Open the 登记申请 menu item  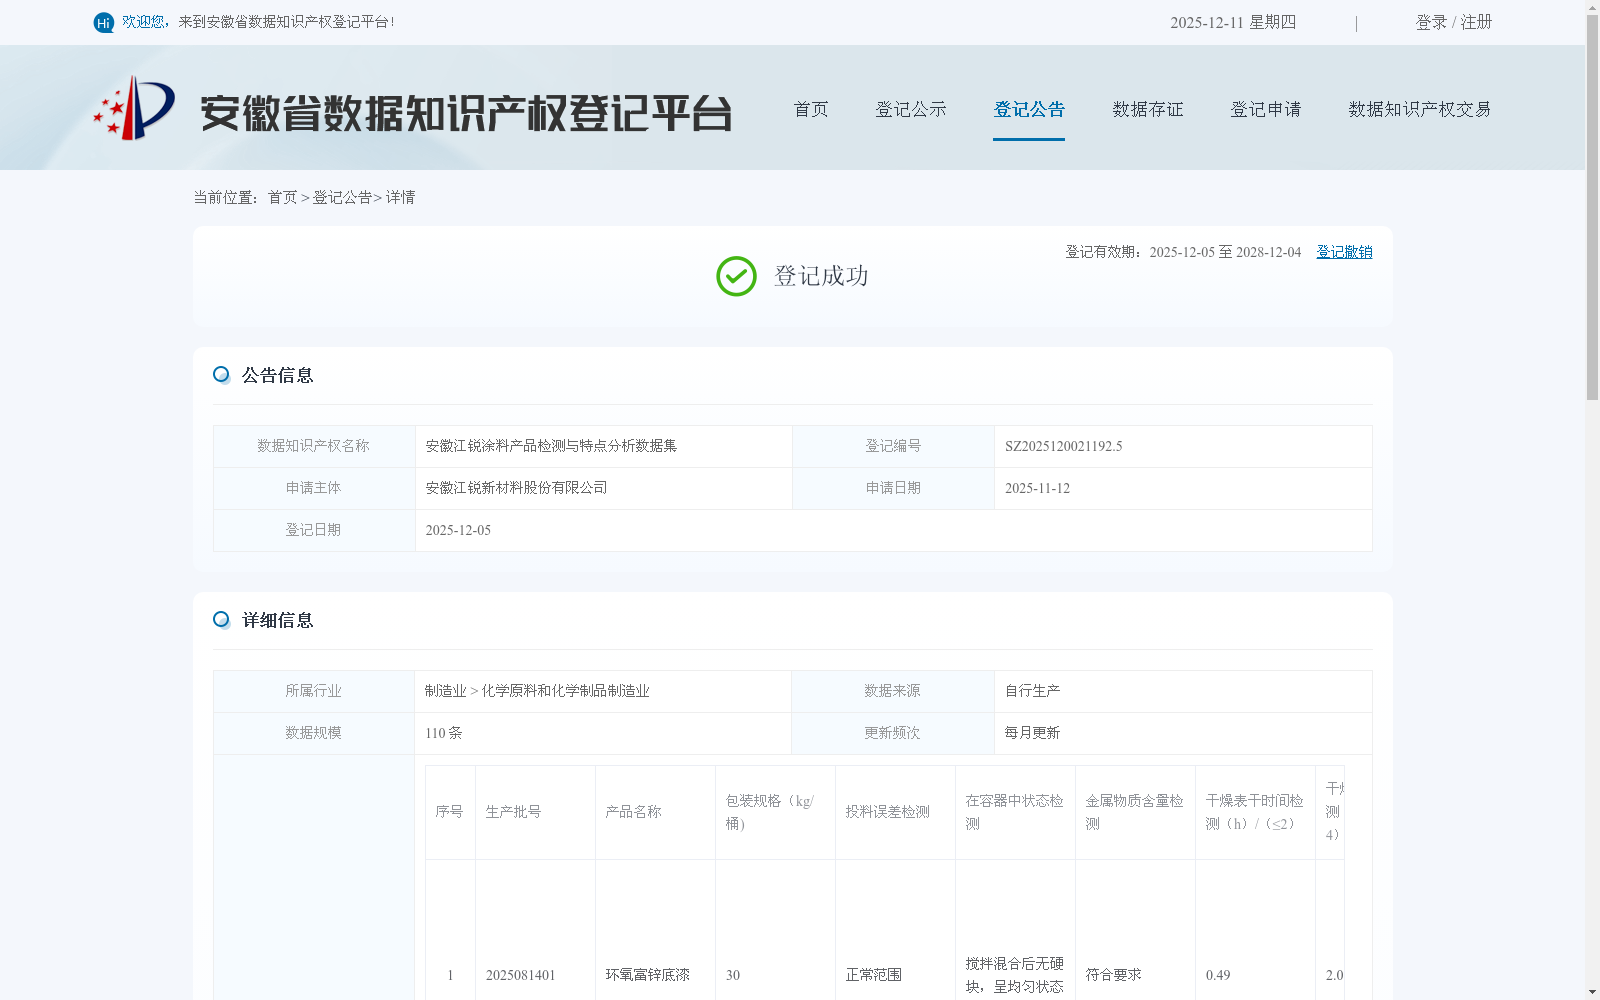[1266, 109]
